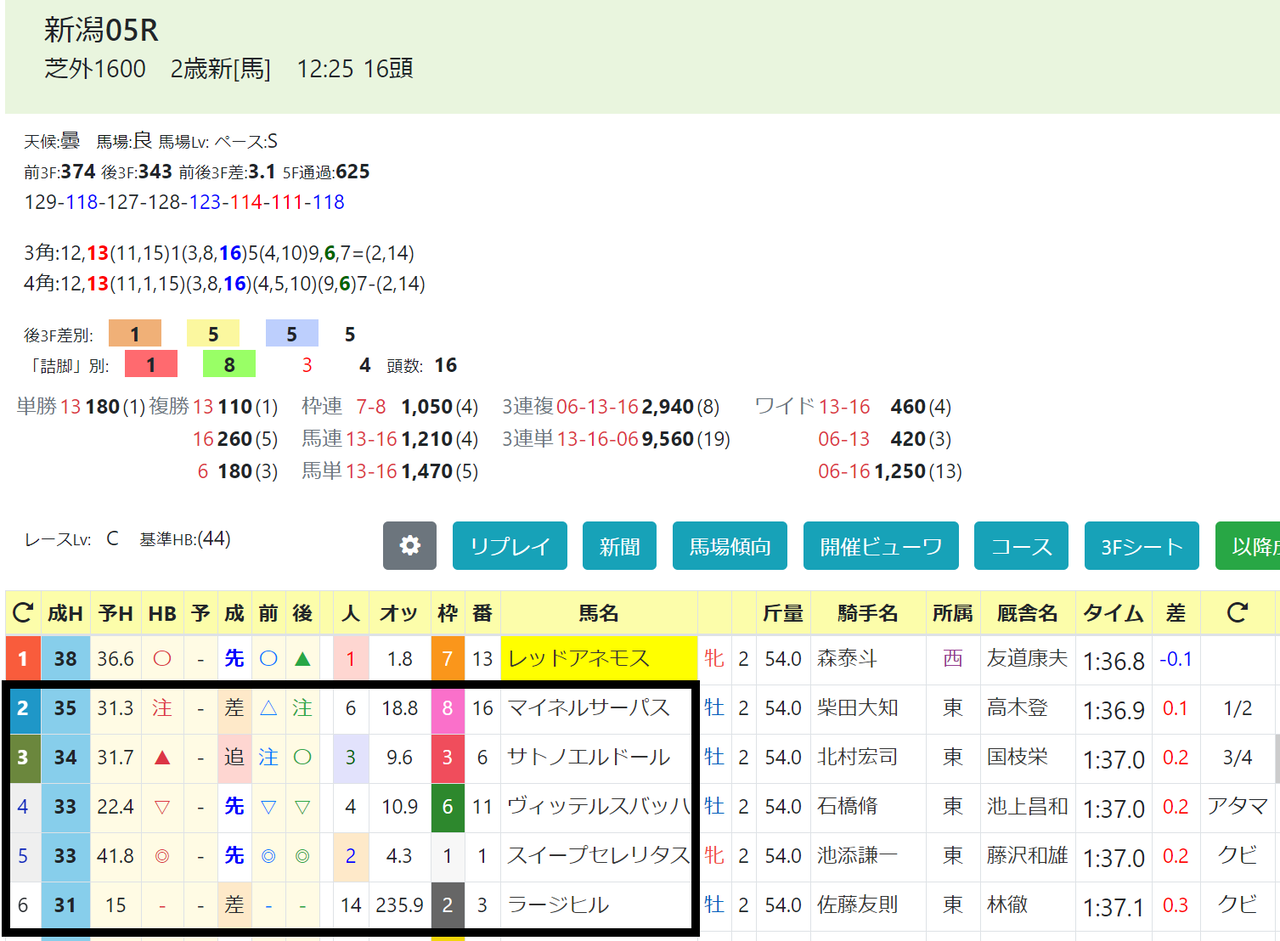Sort by the 厩舎名 stable column header
This screenshot has width=1280, height=941.
pos(1027,613)
